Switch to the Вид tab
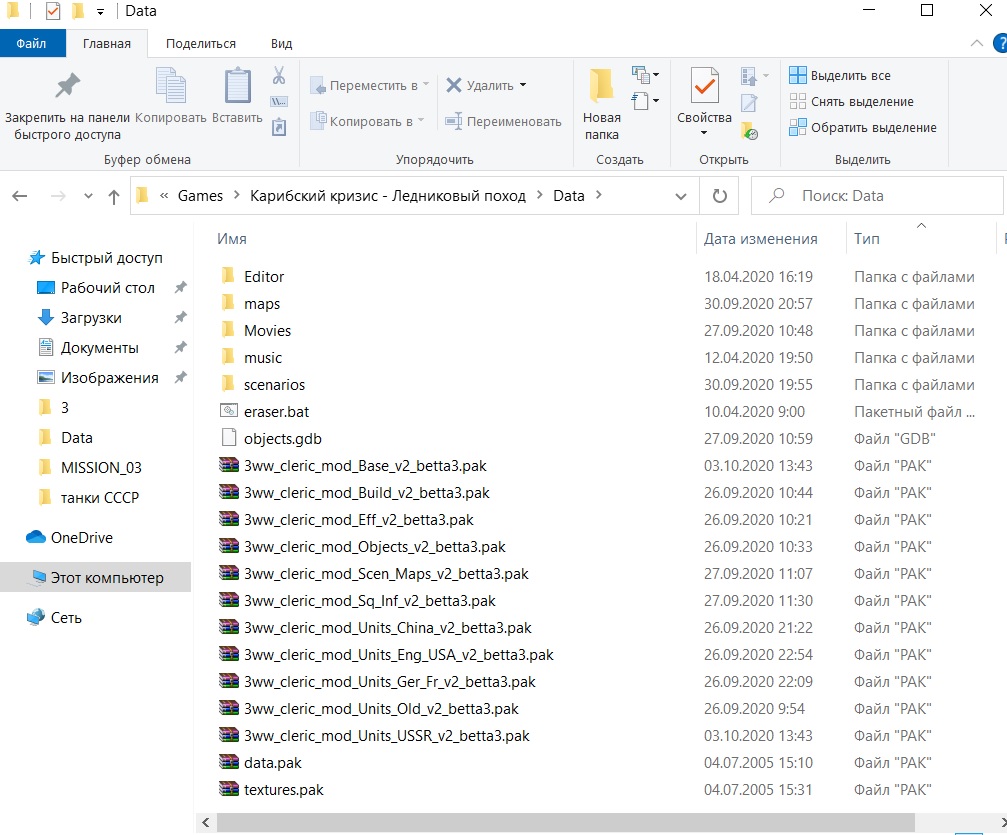The width and height of the screenshot is (1007, 835). (x=281, y=44)
